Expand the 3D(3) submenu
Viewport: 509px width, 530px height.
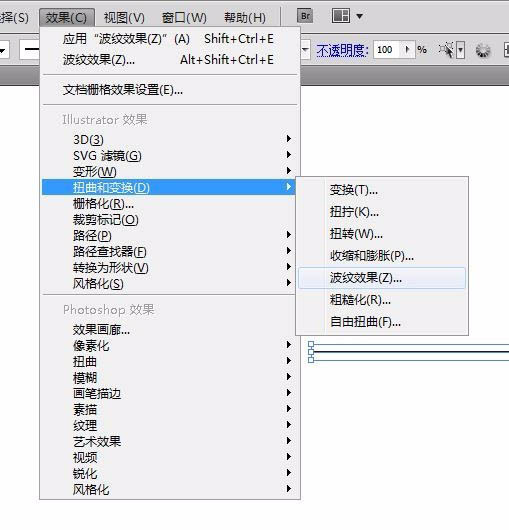(170, 139)
